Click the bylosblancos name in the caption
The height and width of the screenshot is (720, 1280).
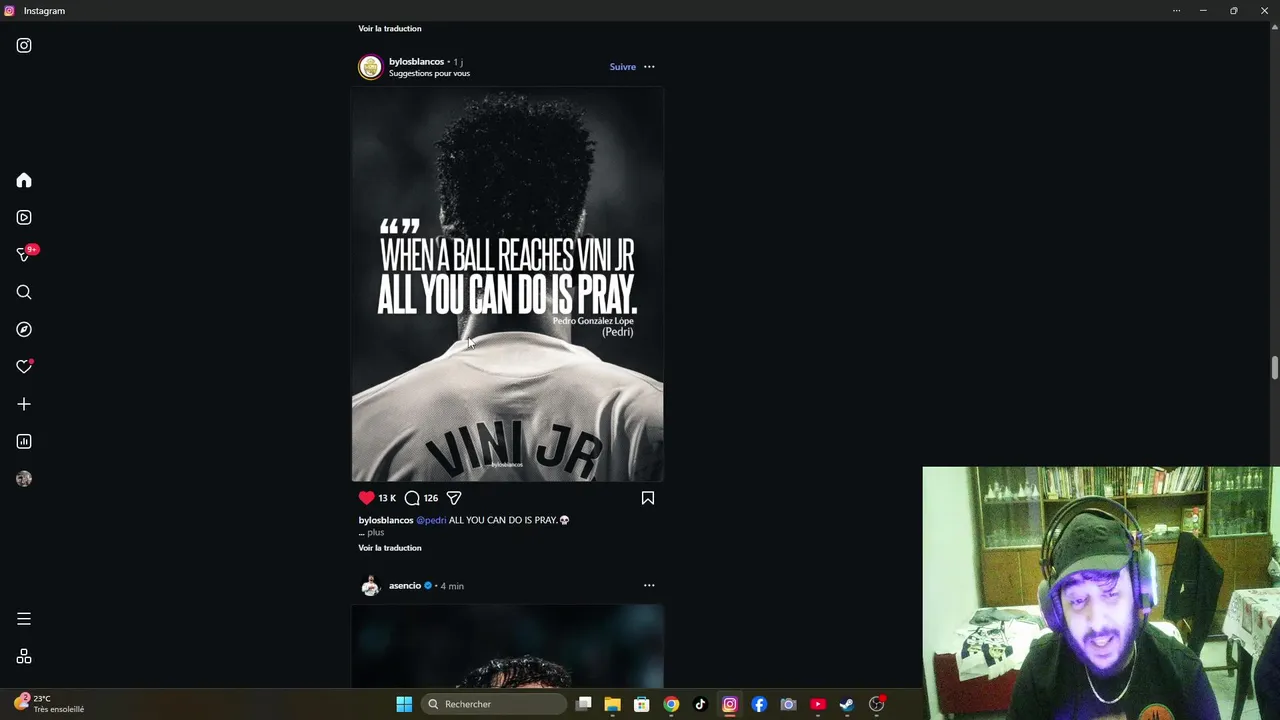[386, 520]
